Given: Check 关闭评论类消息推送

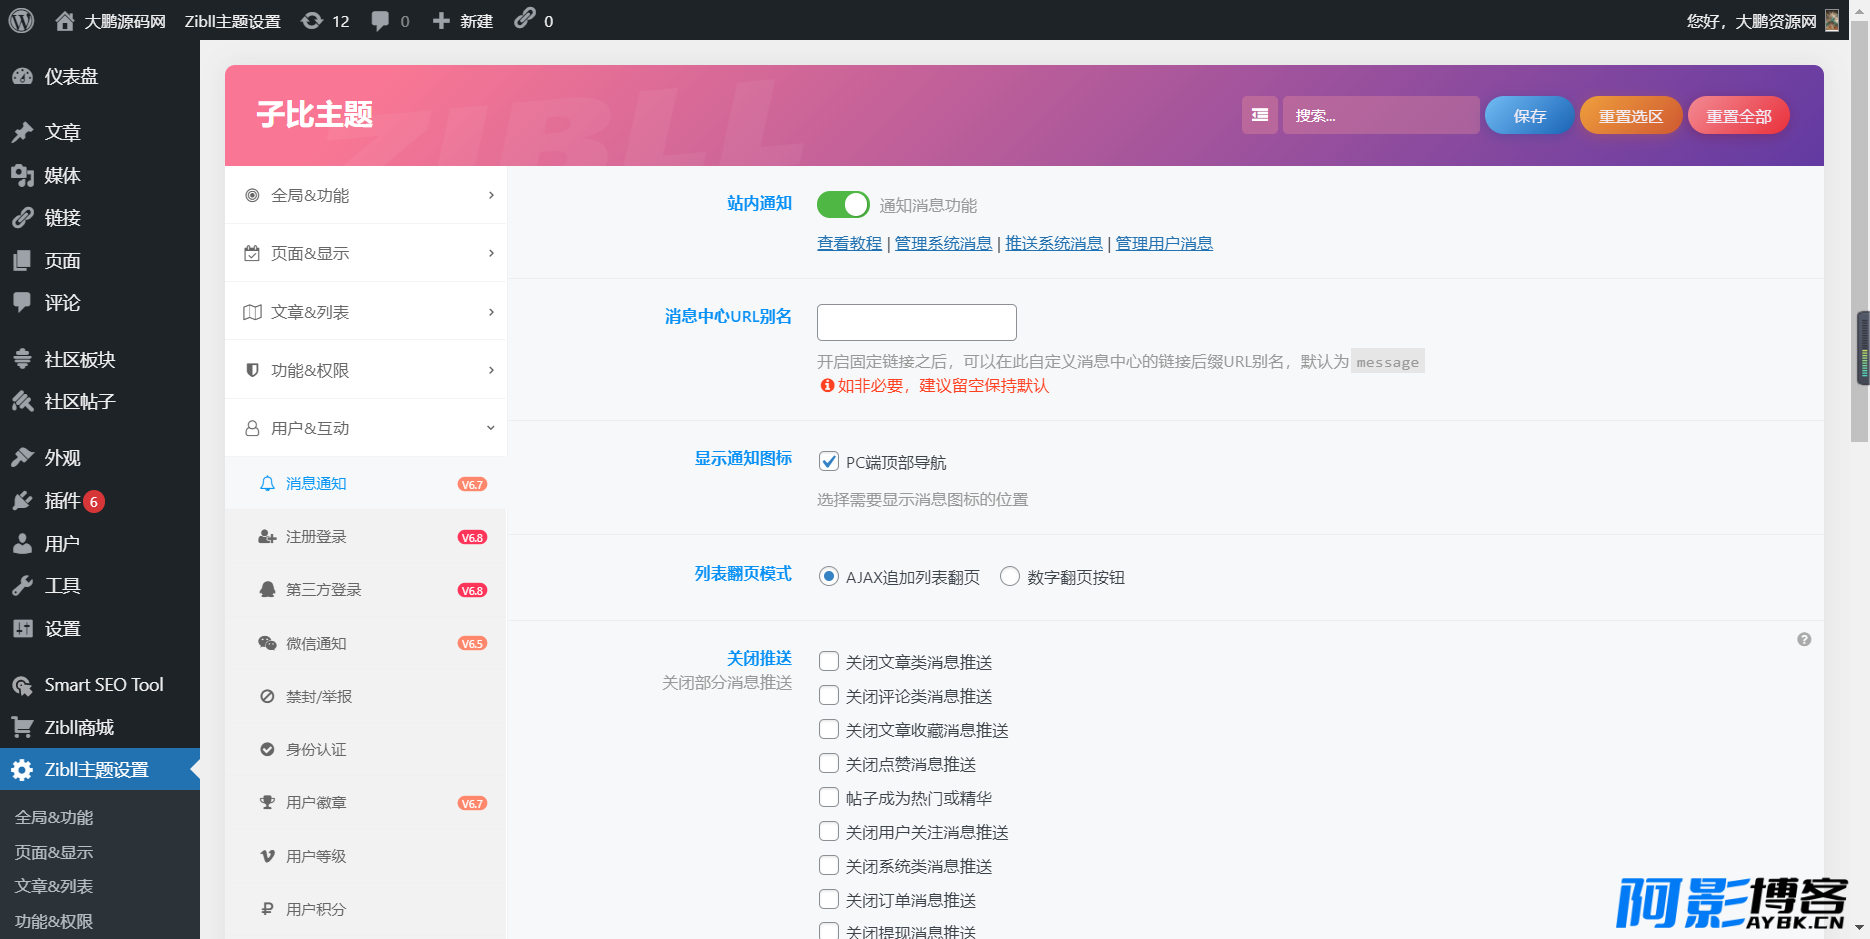Looking at the screenshot, I should (828, 695).
